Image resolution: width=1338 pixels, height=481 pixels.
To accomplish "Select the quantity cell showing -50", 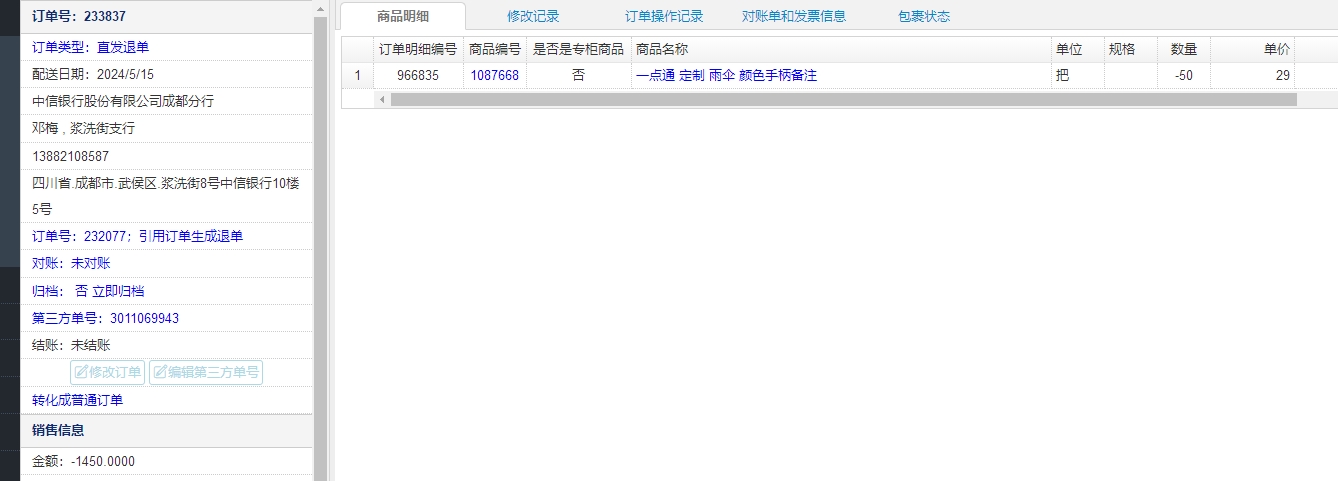I will pyautogui.click(x=1184, y=75).
